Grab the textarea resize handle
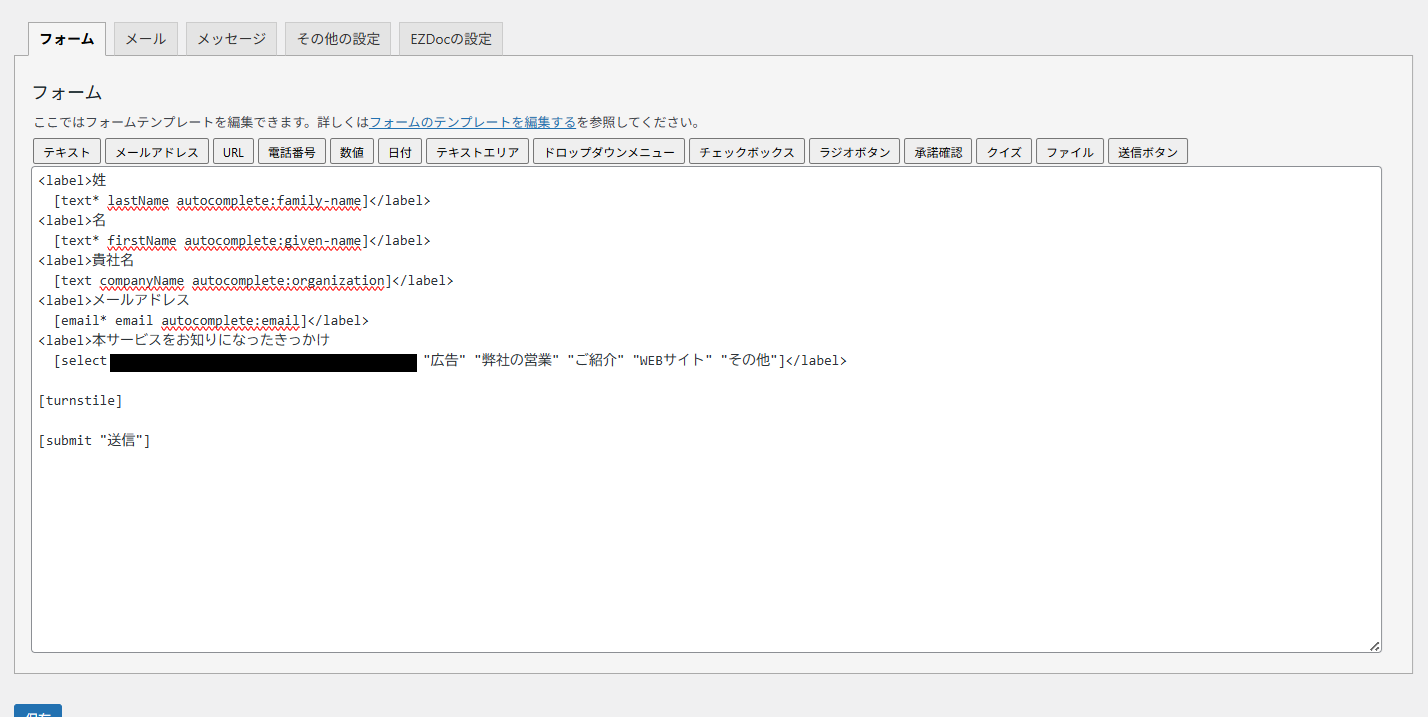 click(1375, 647)
